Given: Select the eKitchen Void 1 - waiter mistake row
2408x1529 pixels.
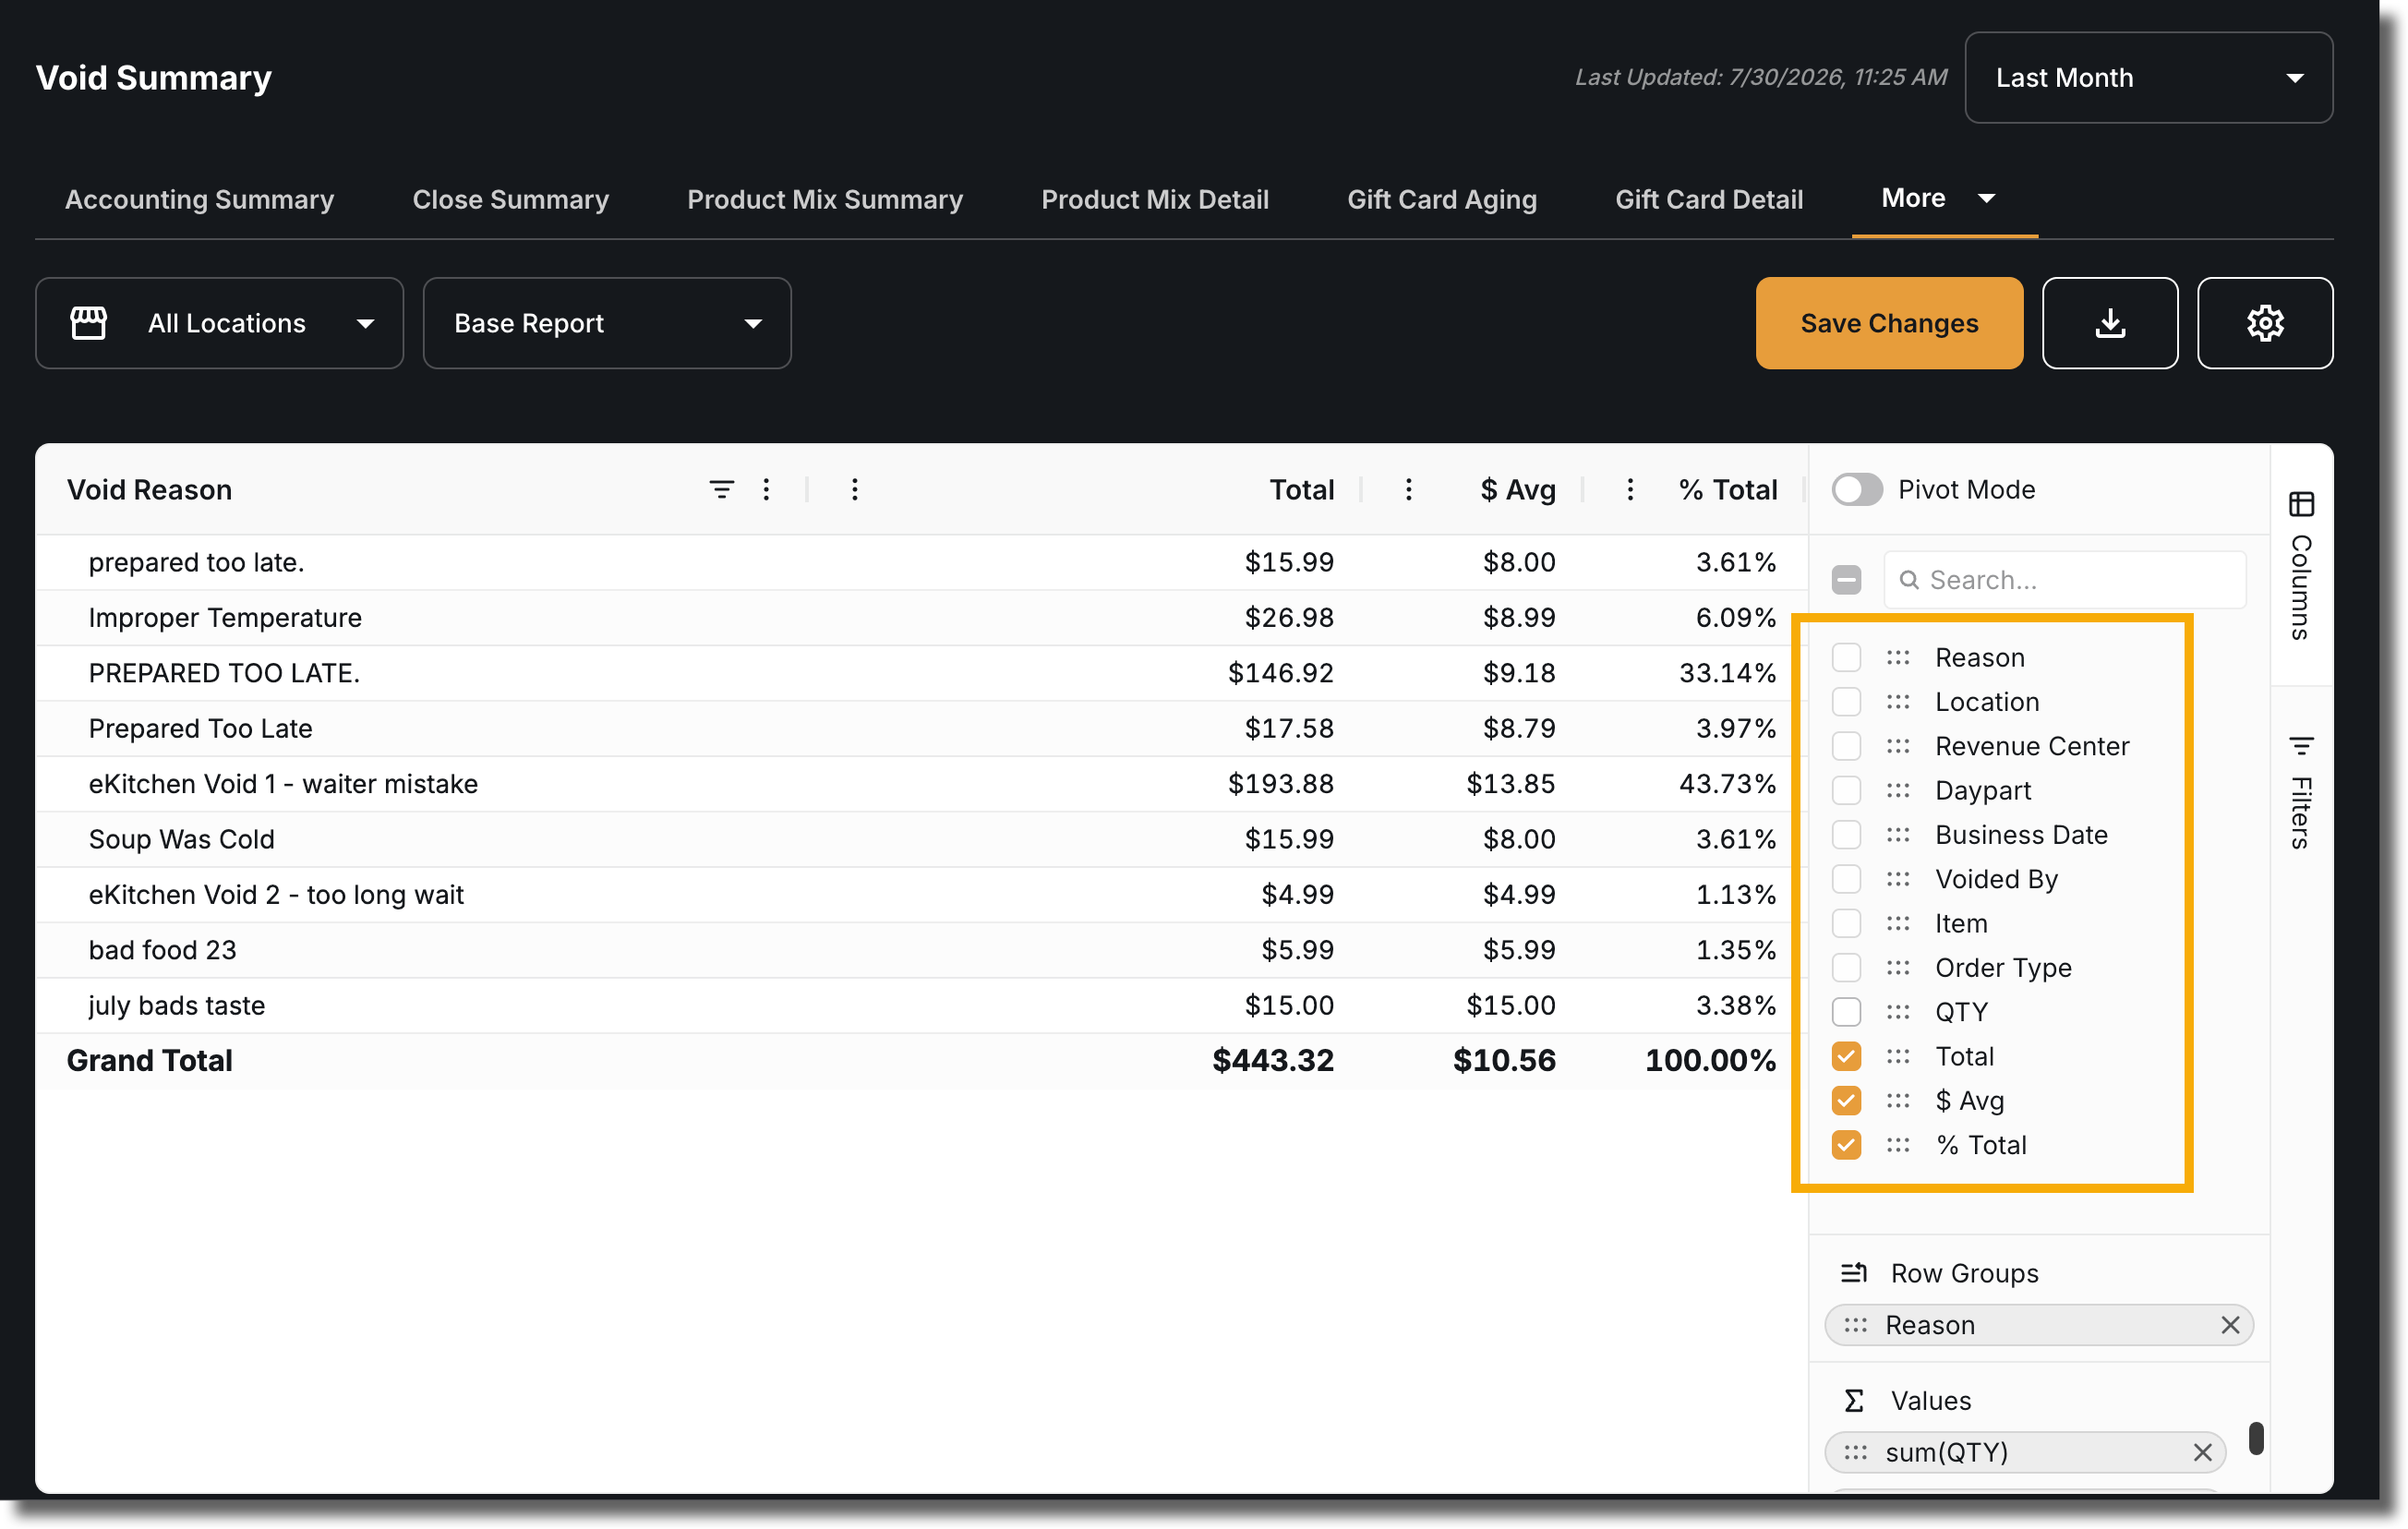Looking at the screenshot, I should point(921,783).
